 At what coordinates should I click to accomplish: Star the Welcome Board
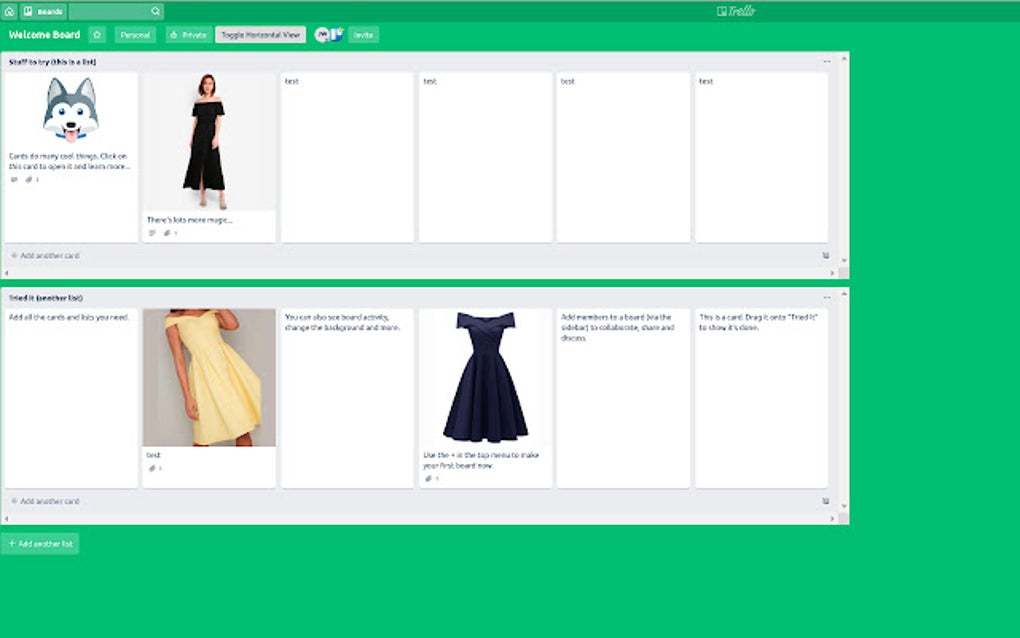click(x=97, y=35)
